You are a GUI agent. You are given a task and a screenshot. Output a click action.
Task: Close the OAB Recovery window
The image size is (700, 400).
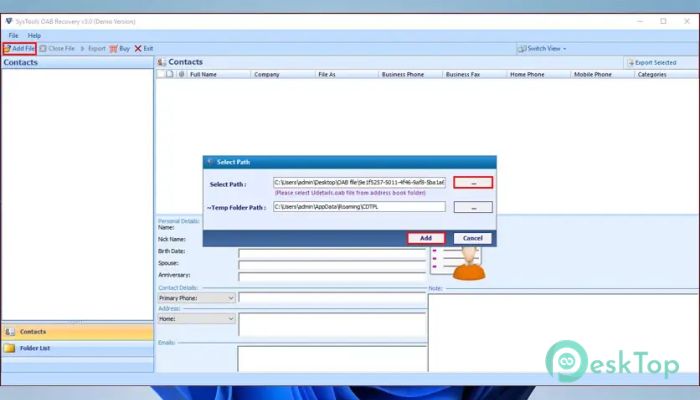tap(687, 21)
